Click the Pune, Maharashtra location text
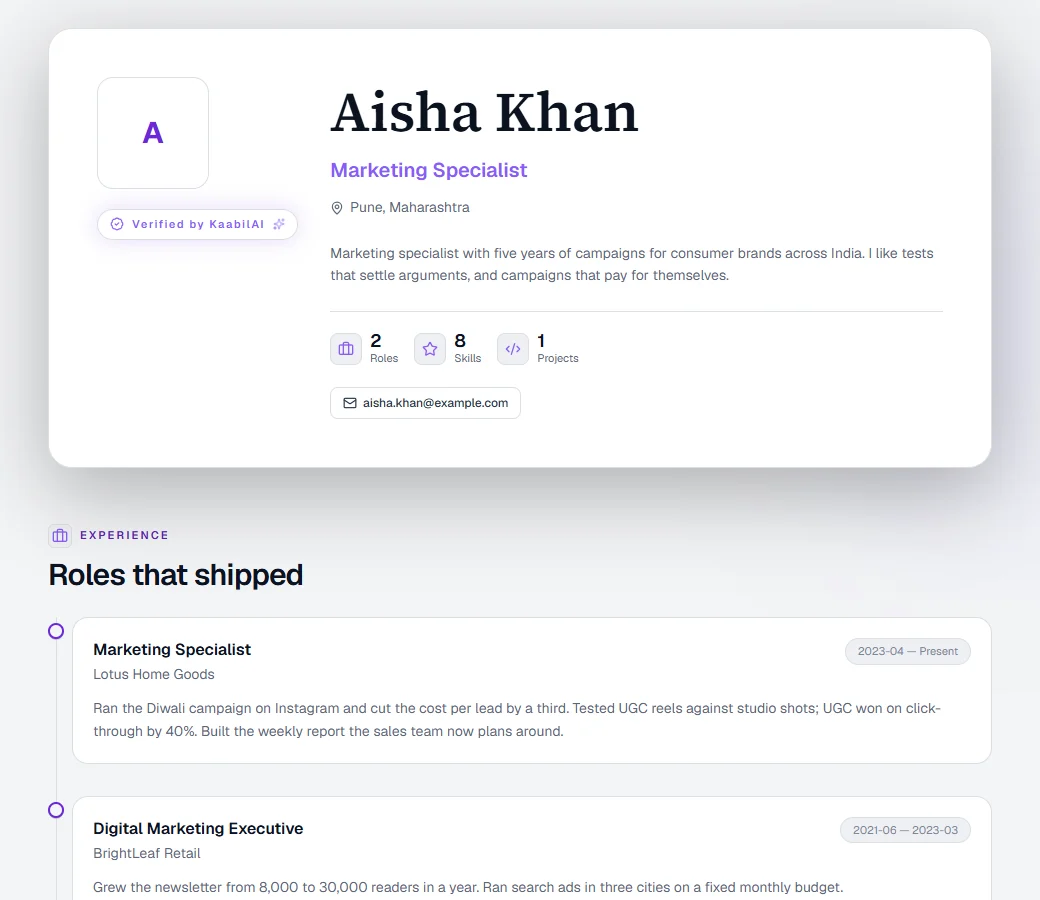 tap(409, 208)
